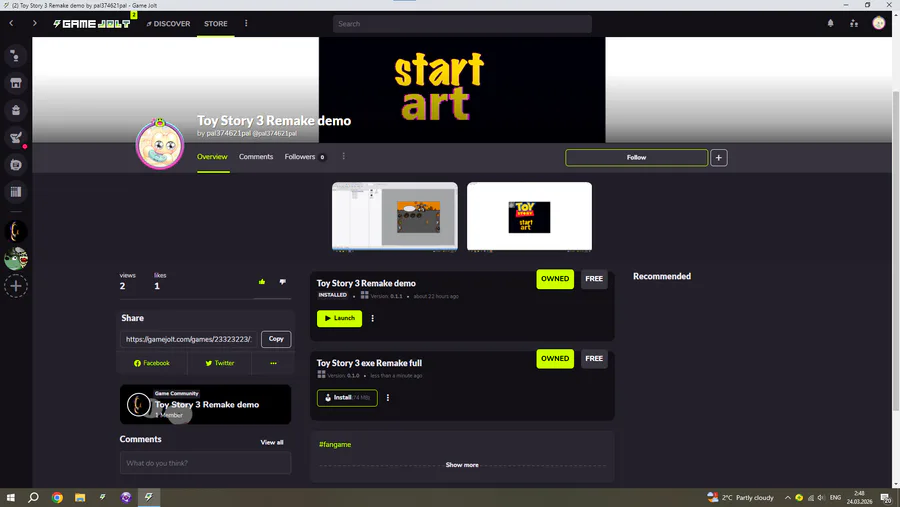Share on Twitter
This screenshot has height=507, width=900.
pyautogui.click(x=220, y=363)
